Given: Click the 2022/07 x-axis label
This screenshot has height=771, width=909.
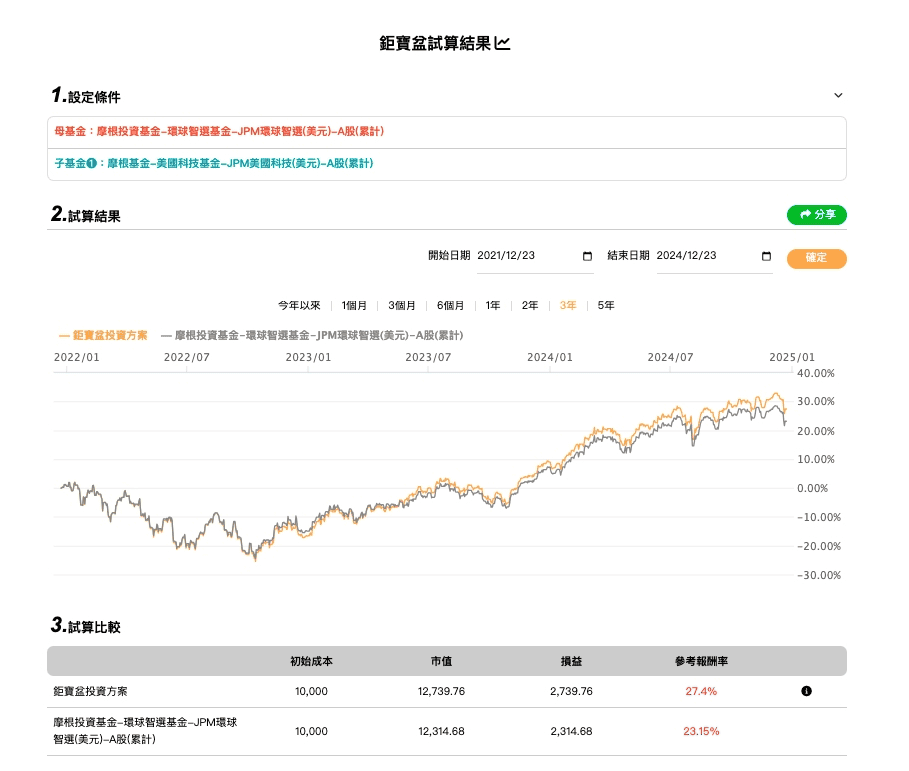Looking at the screenshot, I should [x=187, y=358].
